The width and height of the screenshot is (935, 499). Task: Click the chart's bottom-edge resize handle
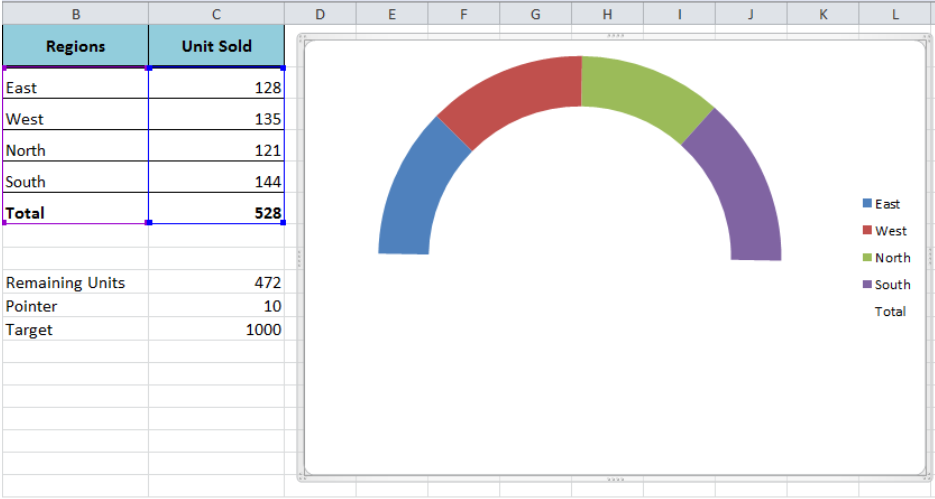pos(615,479)
